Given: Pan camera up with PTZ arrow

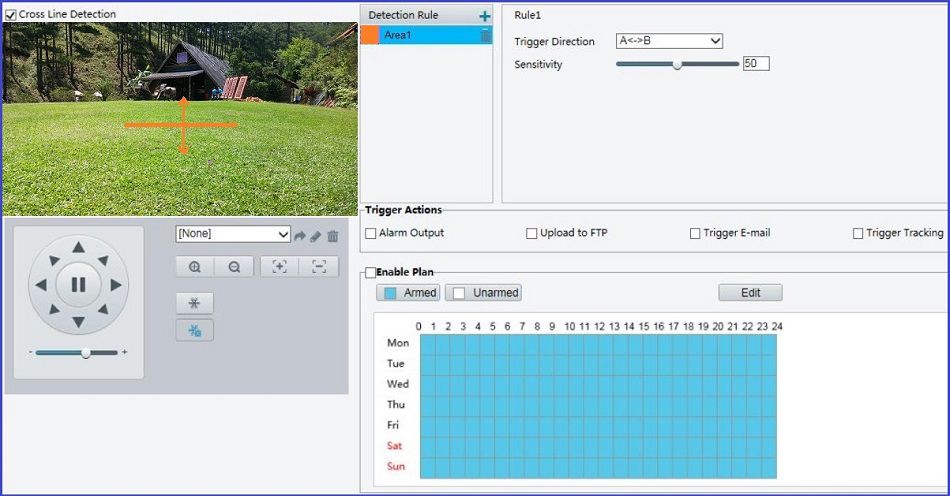Looking at the screenshot, I should tap(78, 247).
